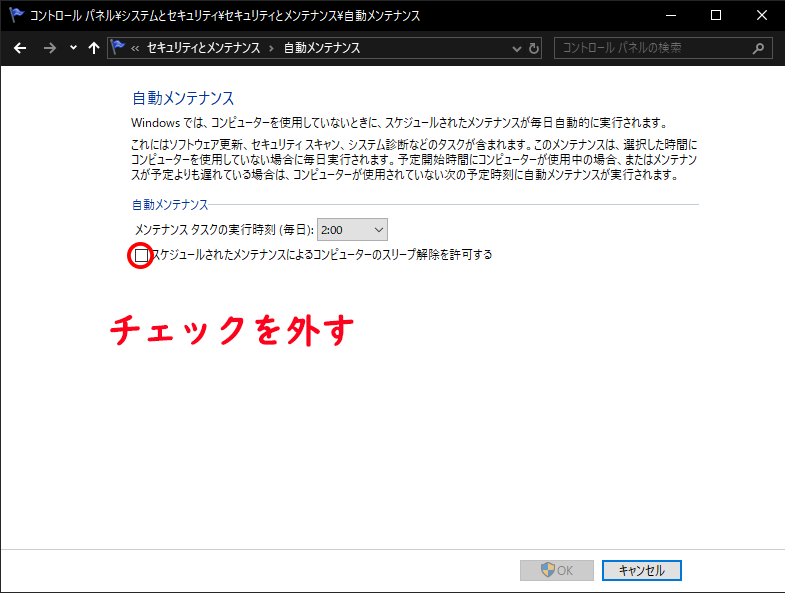Go up one level with up arrow
The image size is (785, 593).
pos(94,48)
